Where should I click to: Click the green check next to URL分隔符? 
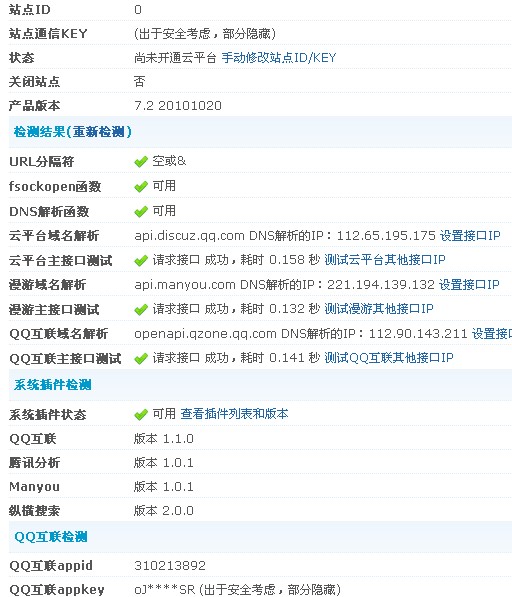click(141, 161)
